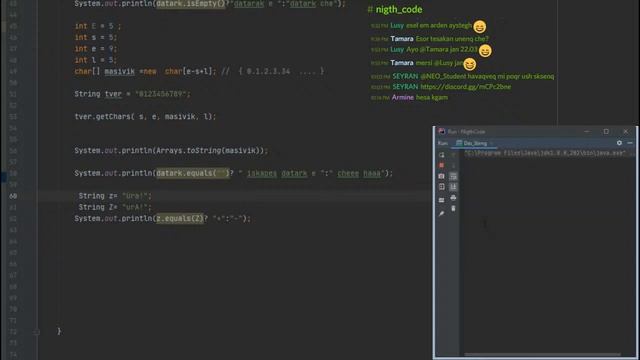Hide the Run tool window with the dash
Viewport: 640px width, 360px height.
(630, 143)
